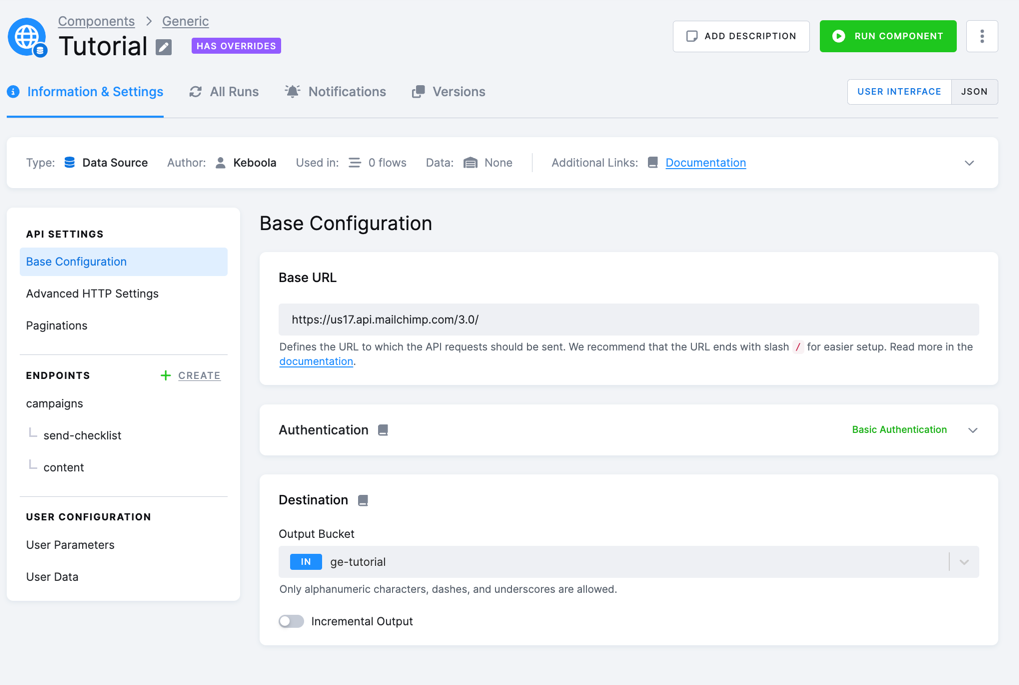This screenshot has width=1019, height=685.
Task: Expand the component info bar chevron
Action: pos(969,163)
